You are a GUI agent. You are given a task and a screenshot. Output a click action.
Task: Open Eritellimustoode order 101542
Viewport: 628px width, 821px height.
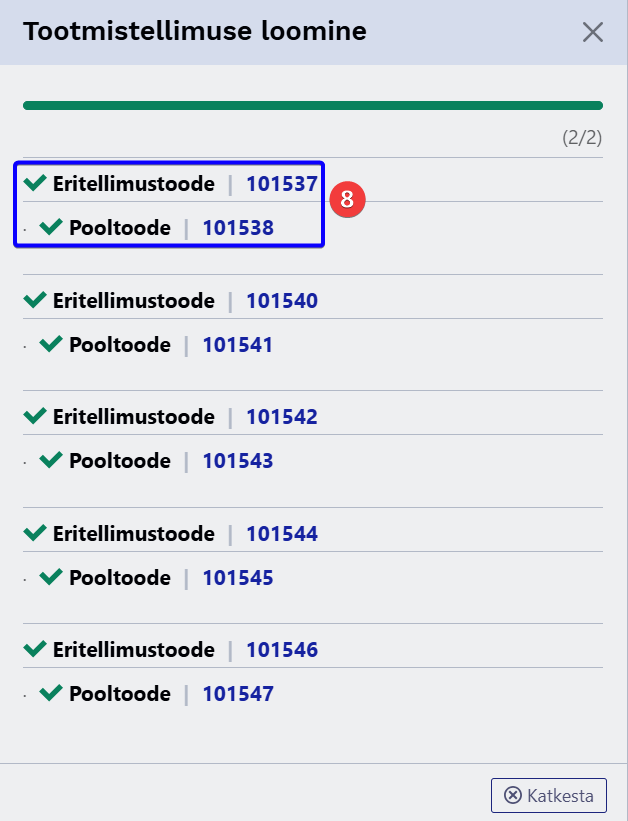click(x=282, y=417)
